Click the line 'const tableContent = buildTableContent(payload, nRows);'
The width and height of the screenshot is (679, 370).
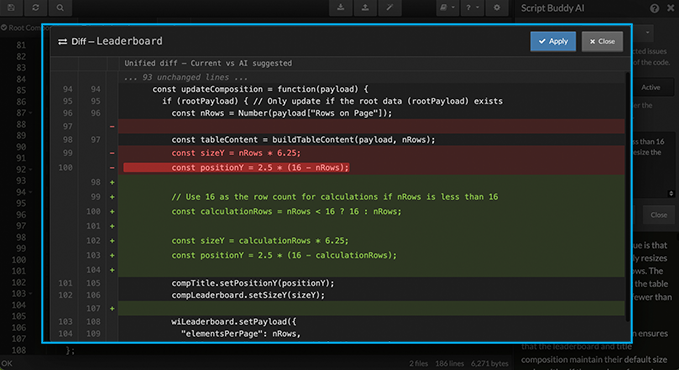303,140
